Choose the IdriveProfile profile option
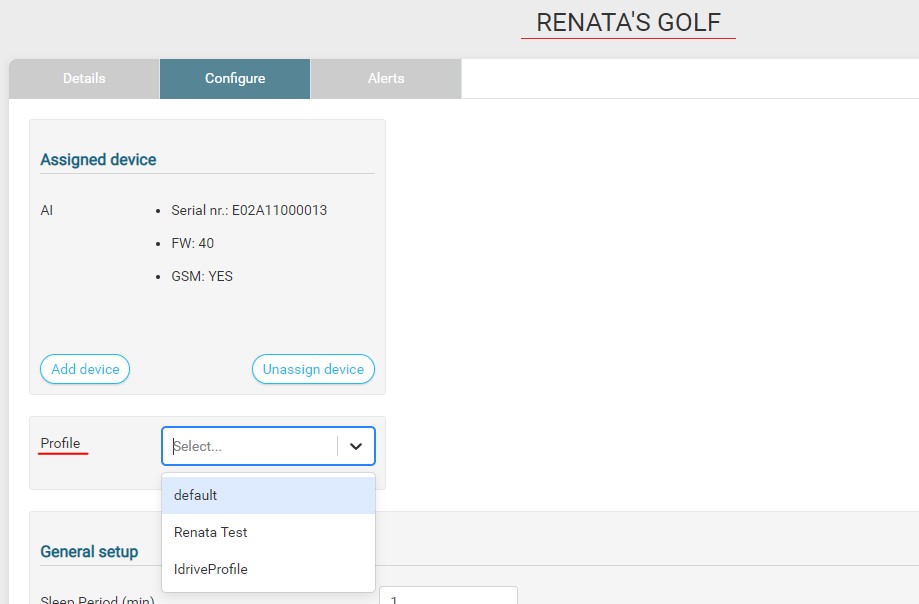The height and width of the screenshot is (604, 919). point(268,569)
